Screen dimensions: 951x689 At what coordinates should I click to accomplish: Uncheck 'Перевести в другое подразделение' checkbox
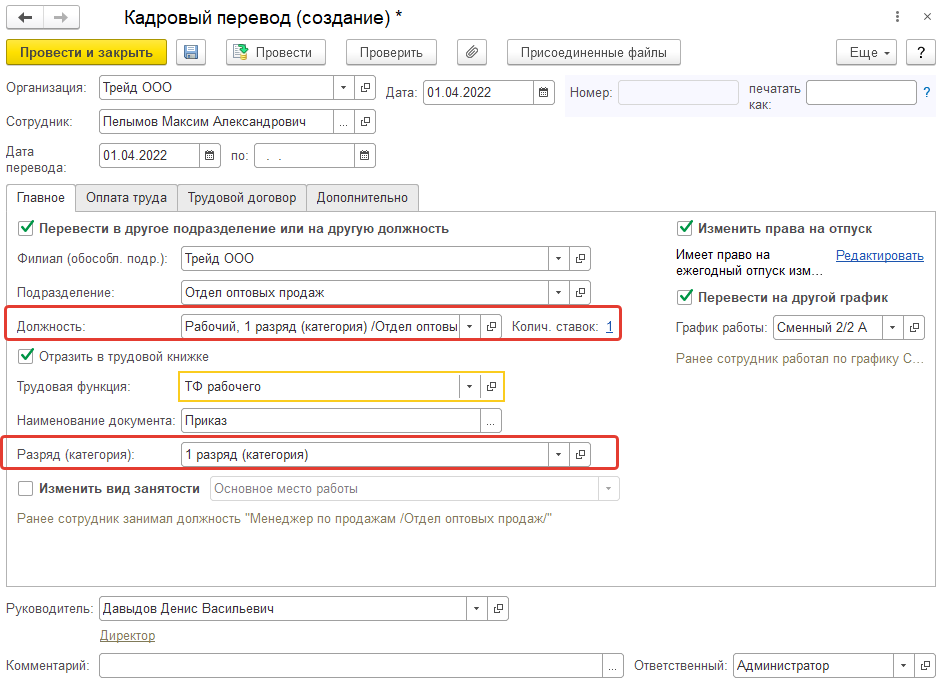click(26, 228)
